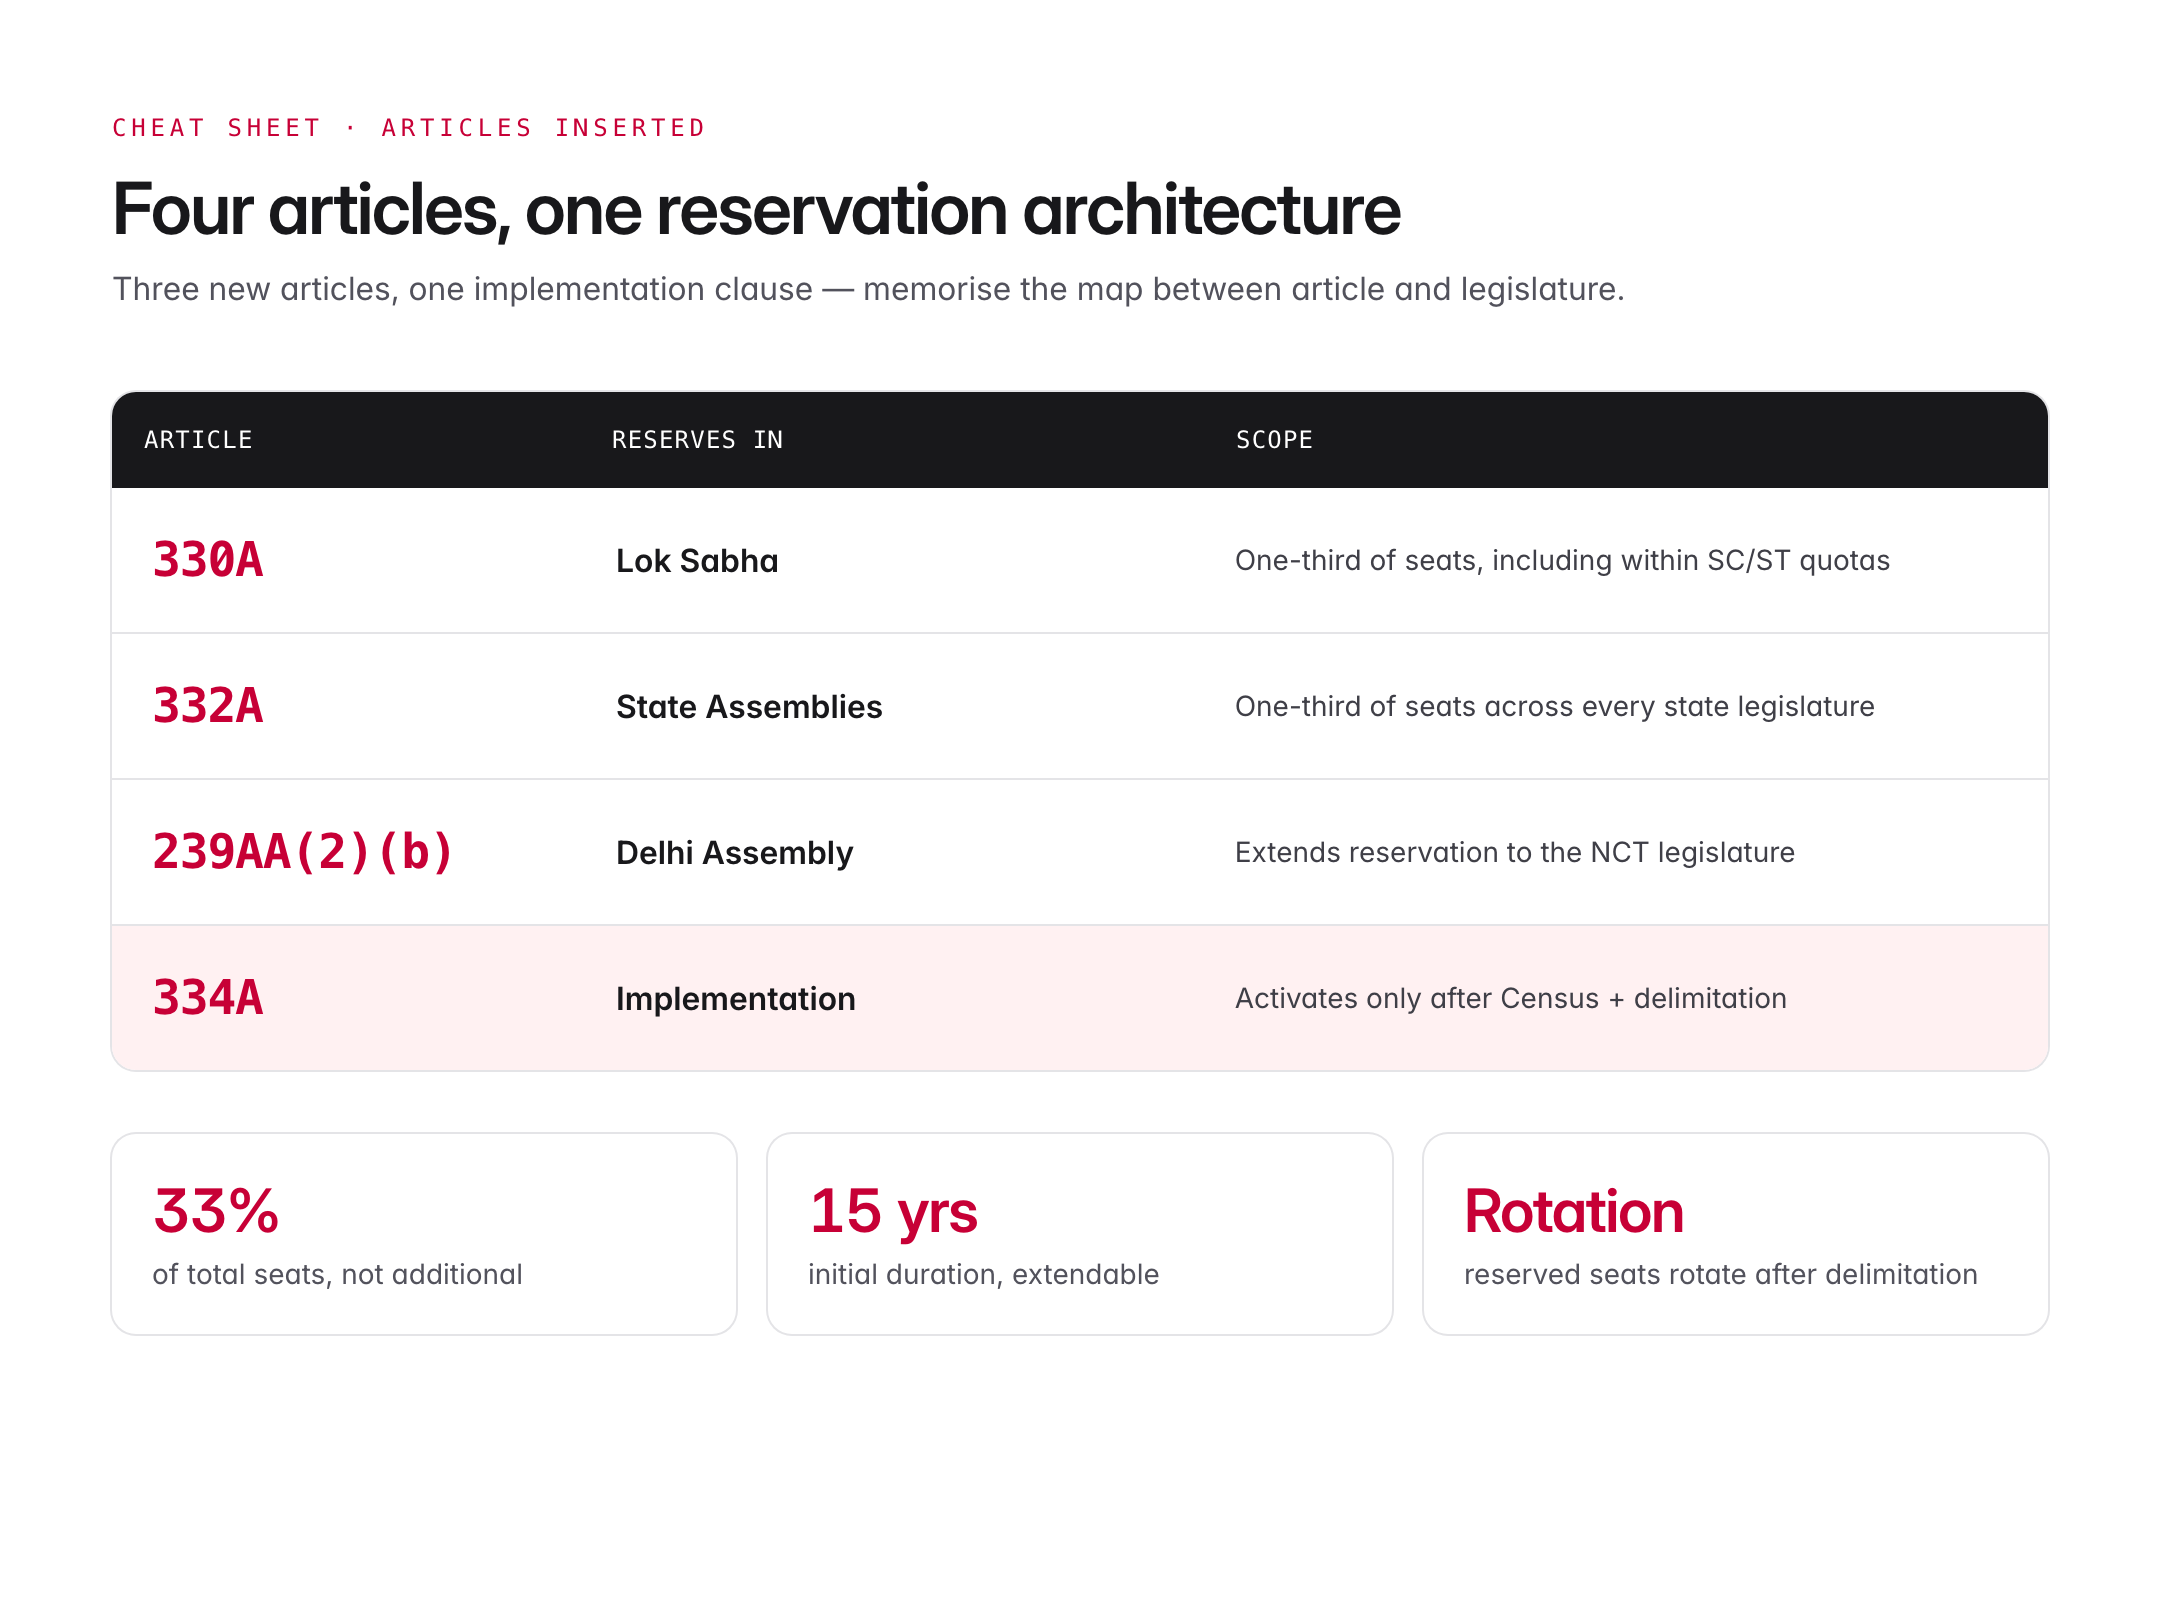
Task: Click the highlighted 334A article code
Action: point(208,998)
